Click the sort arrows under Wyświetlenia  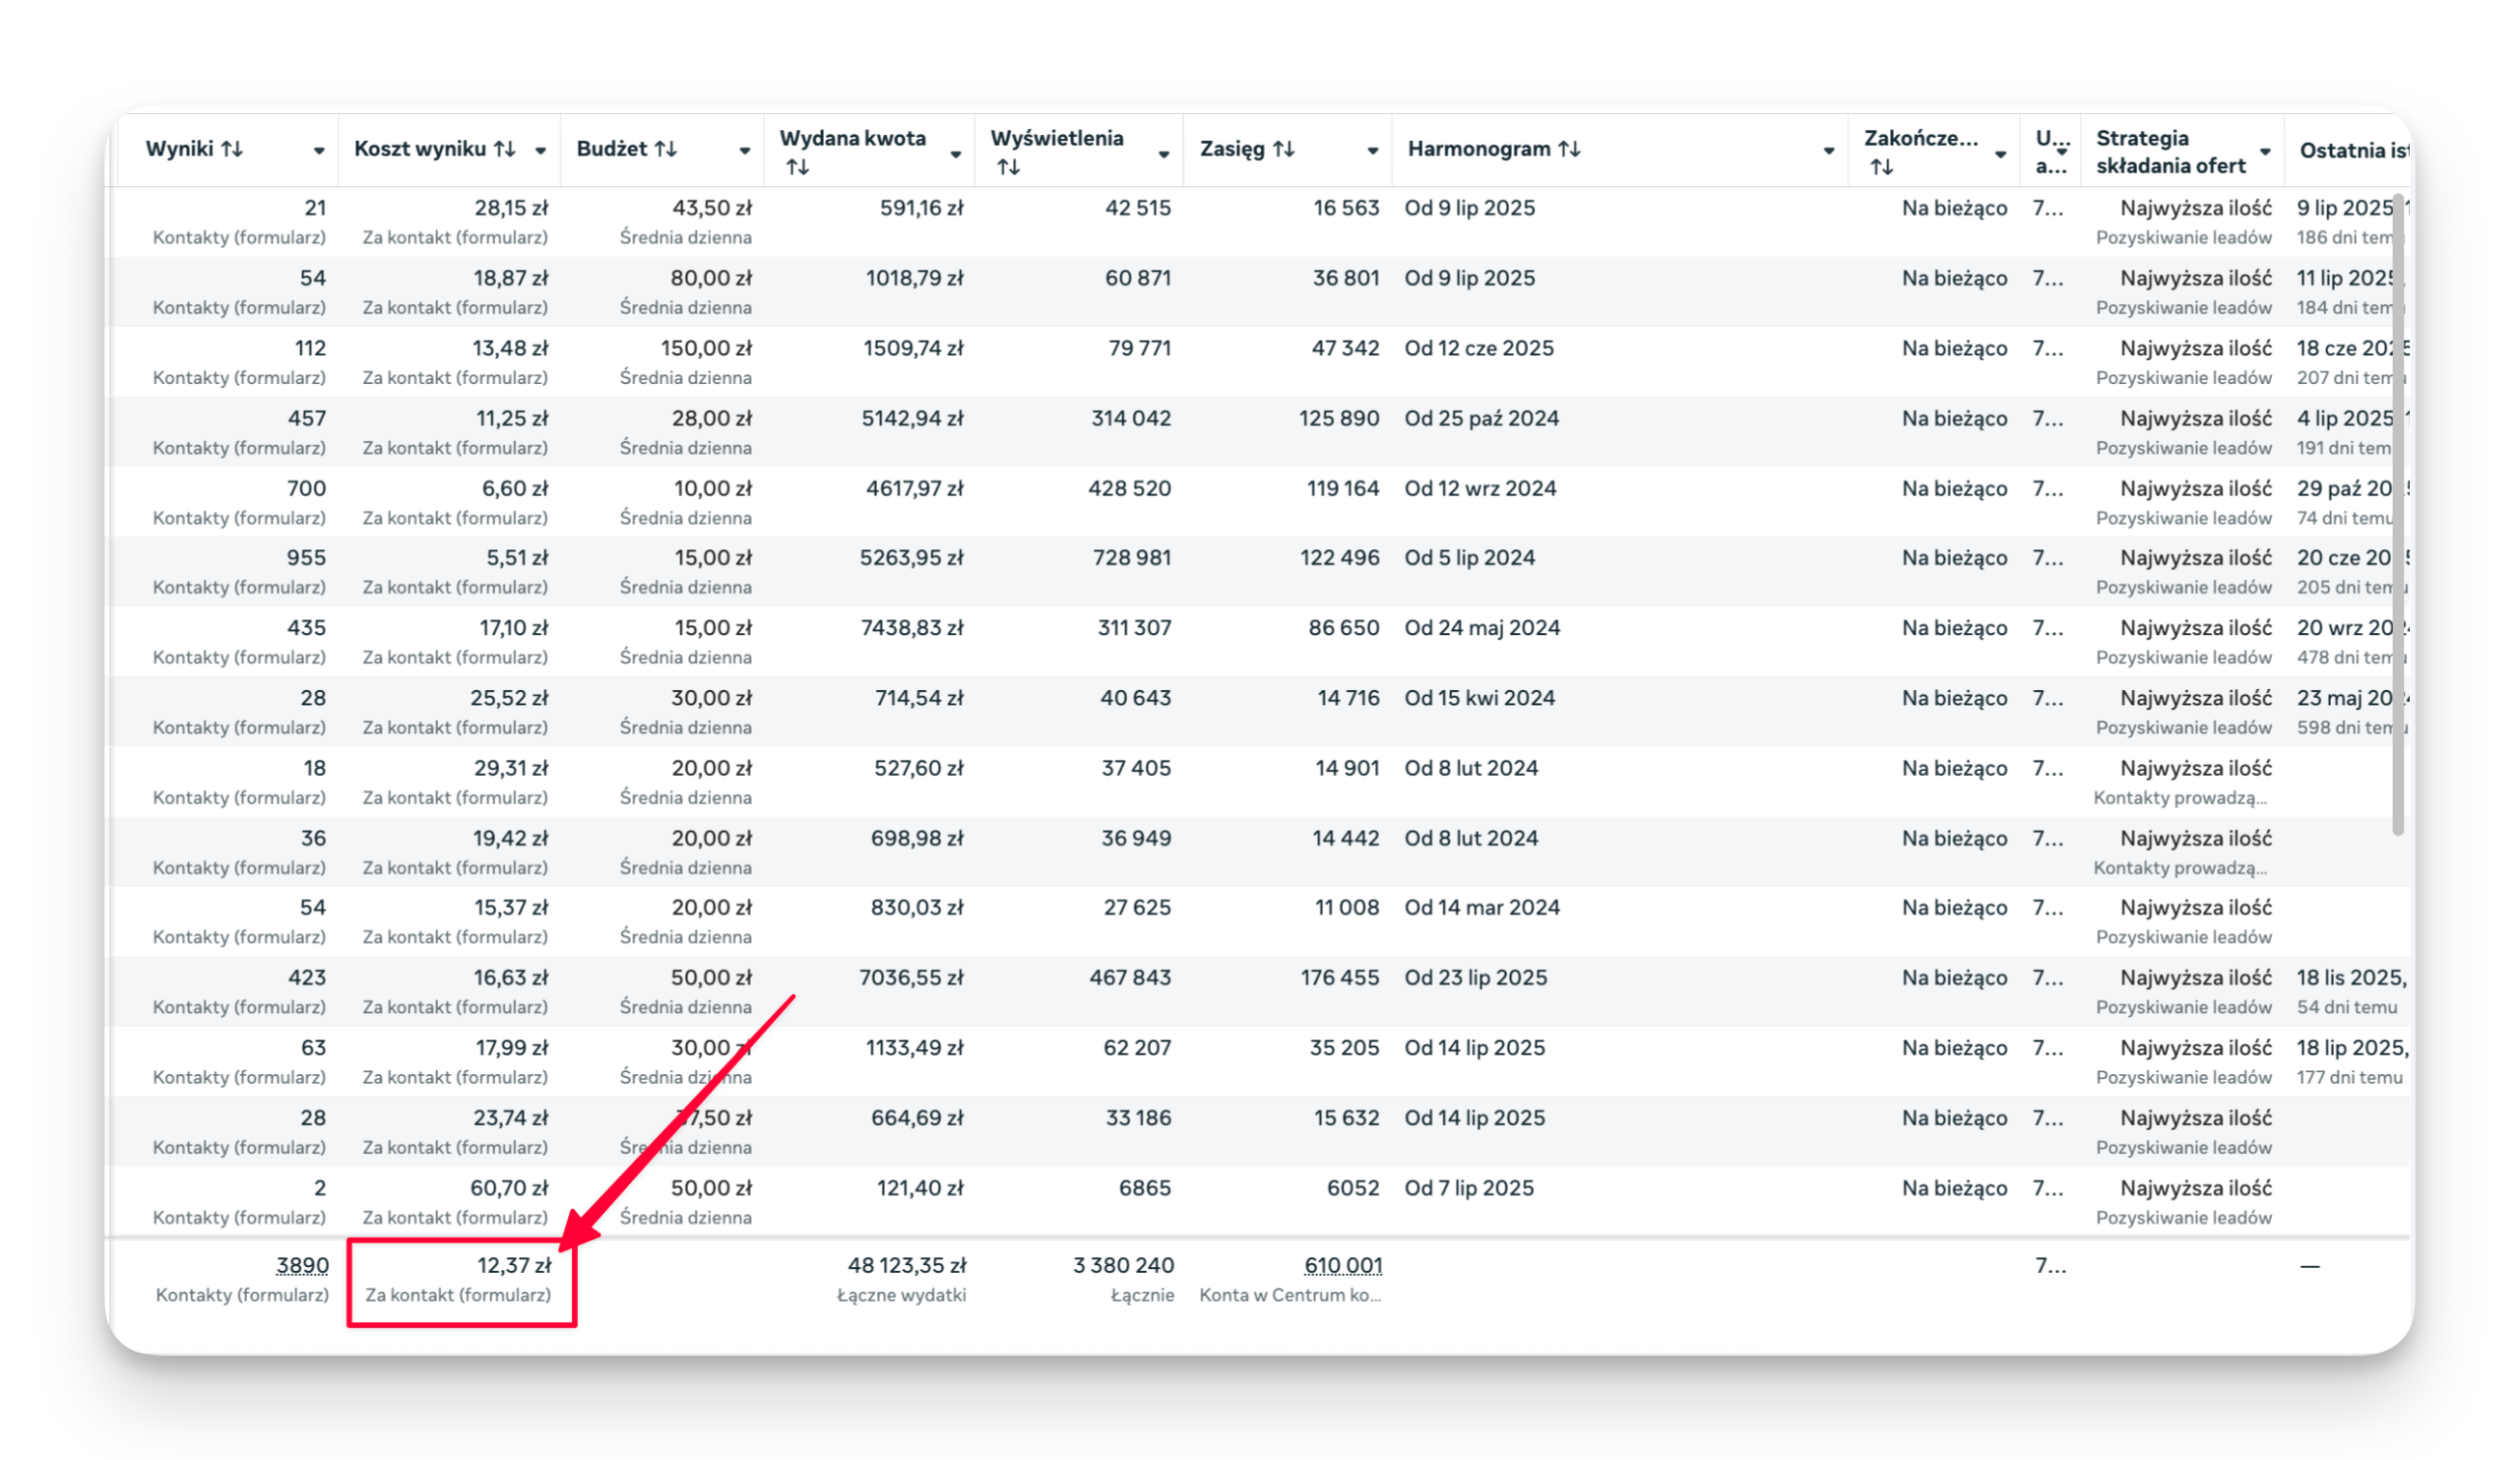tap(1008, 168)
